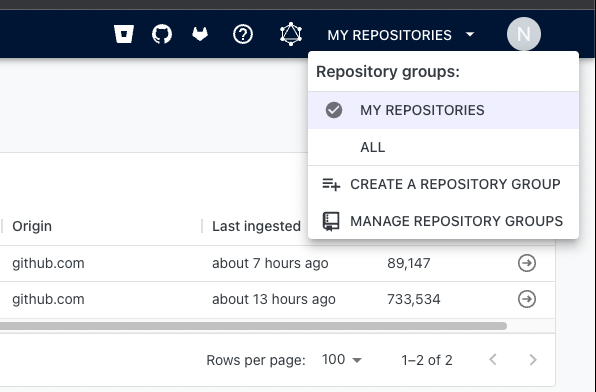The image size is (596, 392).
Task: Sort by Origin column header
Action: click(32, 226)
